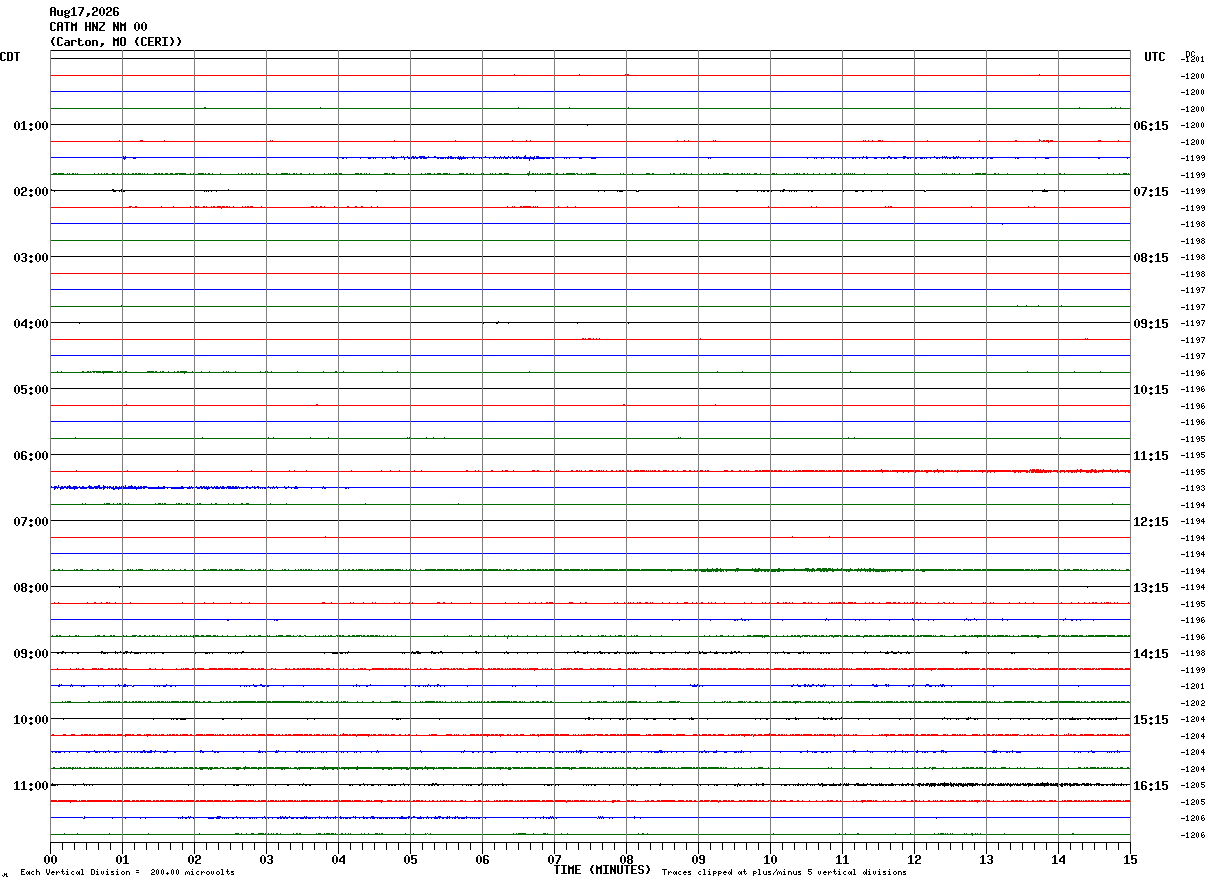Click the minute 08 tick label on the x-axis
The image size is (1210, 886).
tap(626, 859)
